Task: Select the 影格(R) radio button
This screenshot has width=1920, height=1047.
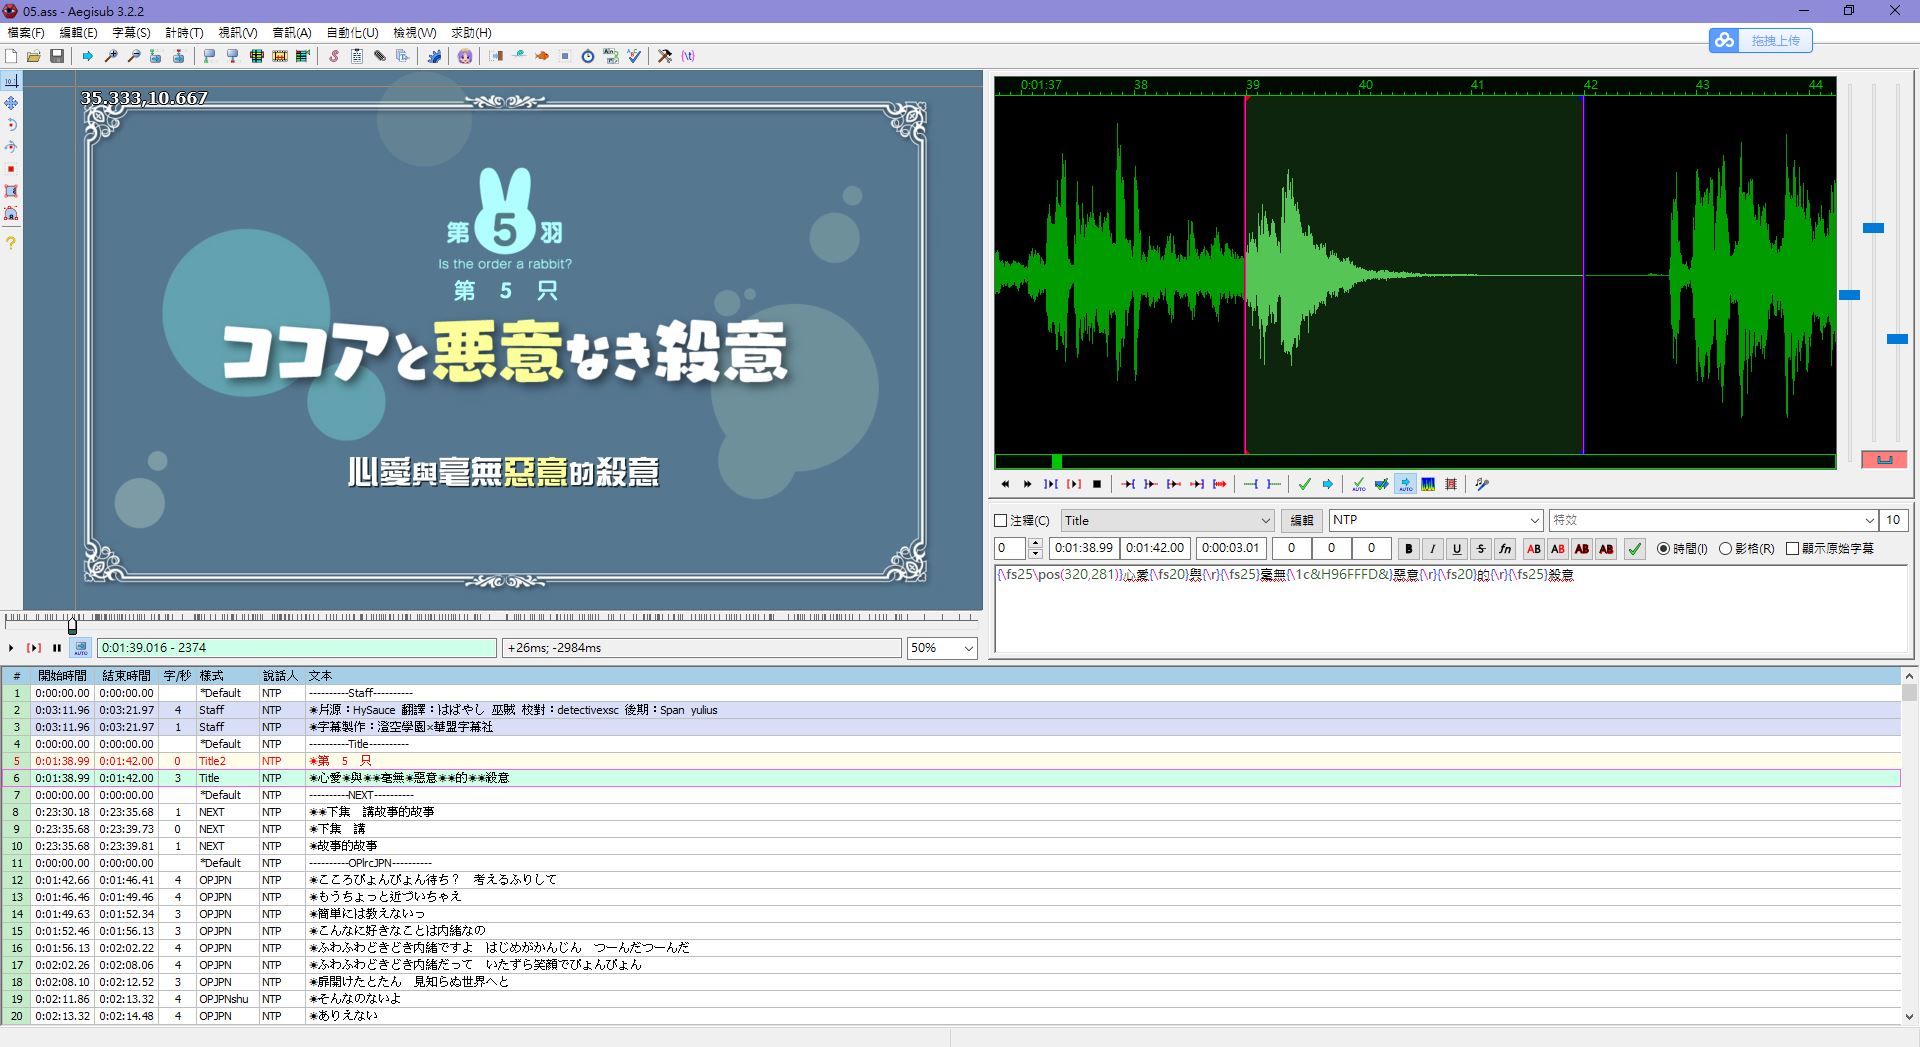Action: [1725, 549]
